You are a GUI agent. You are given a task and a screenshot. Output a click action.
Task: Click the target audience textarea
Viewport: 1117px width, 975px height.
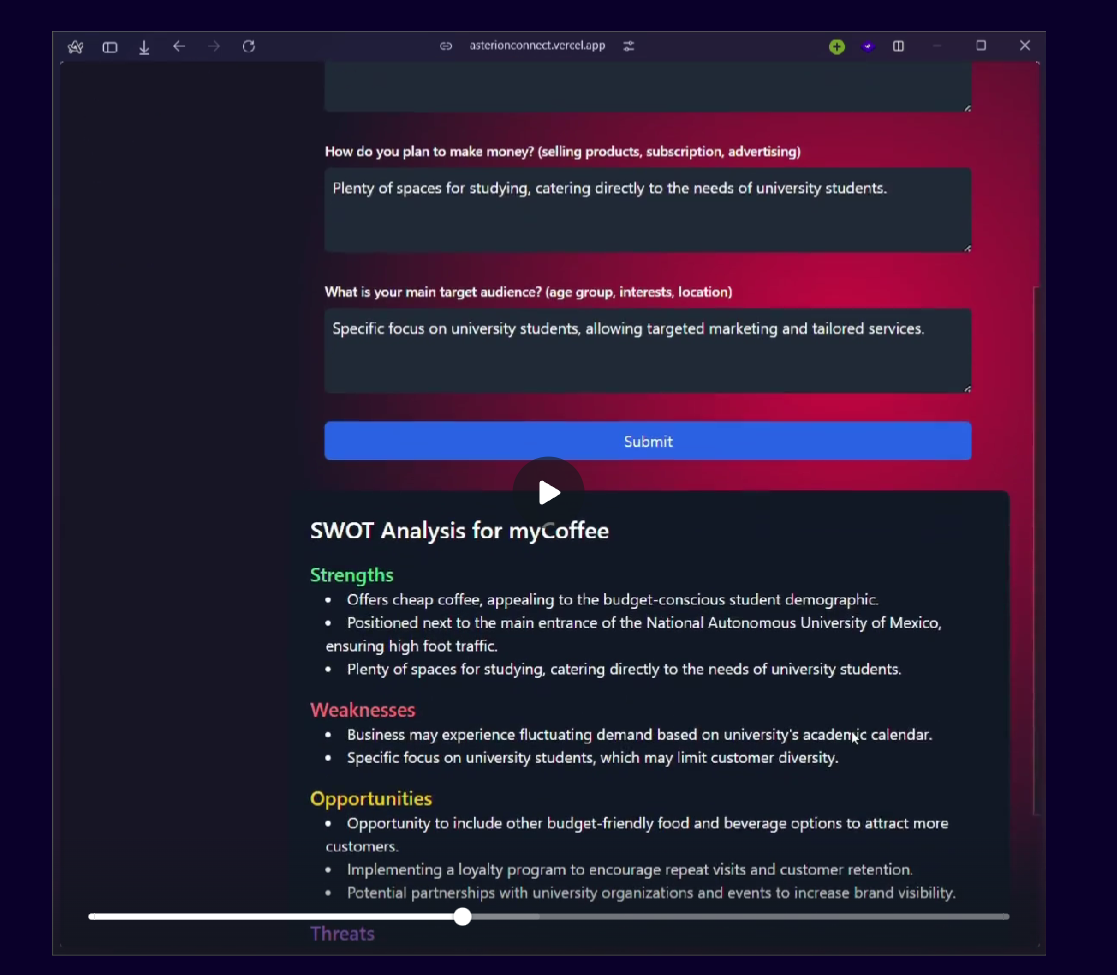coord(648,350)
